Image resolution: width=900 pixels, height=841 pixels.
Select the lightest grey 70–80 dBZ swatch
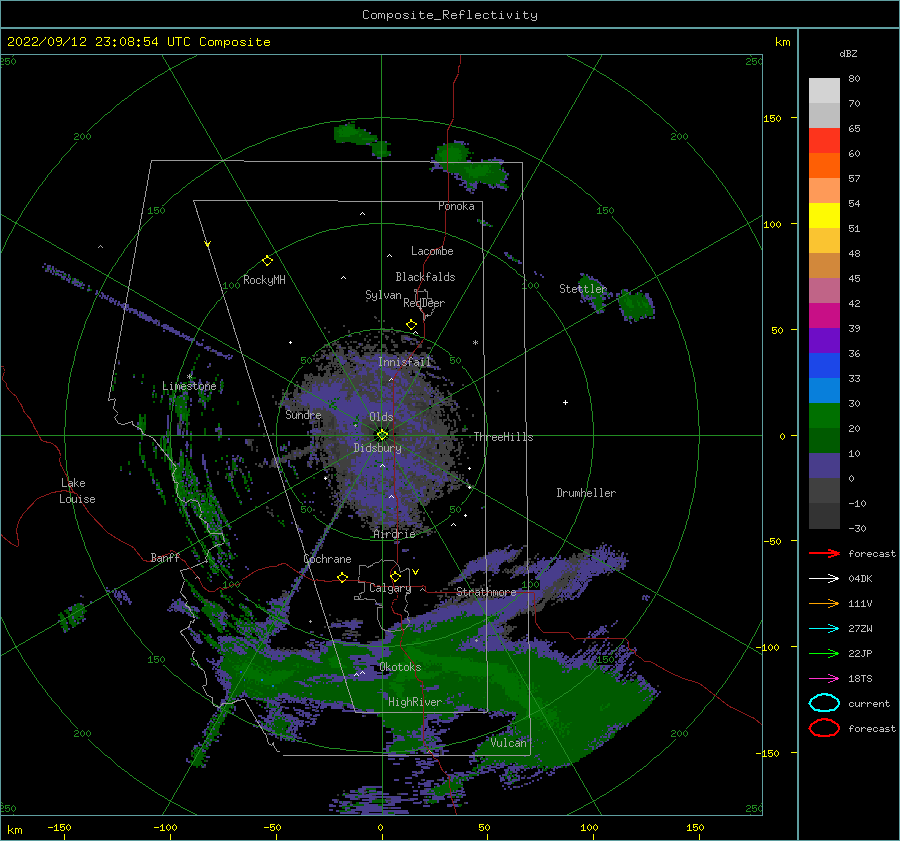824,91
